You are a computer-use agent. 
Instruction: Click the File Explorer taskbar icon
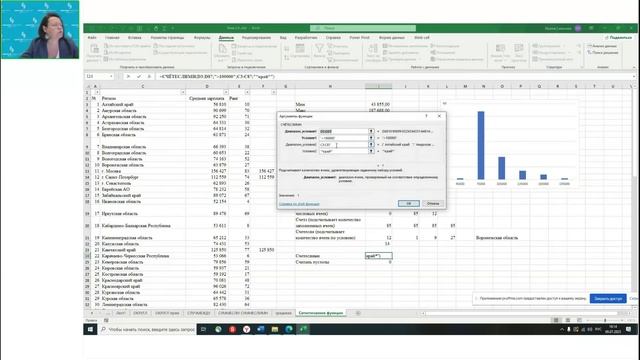[275, 329]
